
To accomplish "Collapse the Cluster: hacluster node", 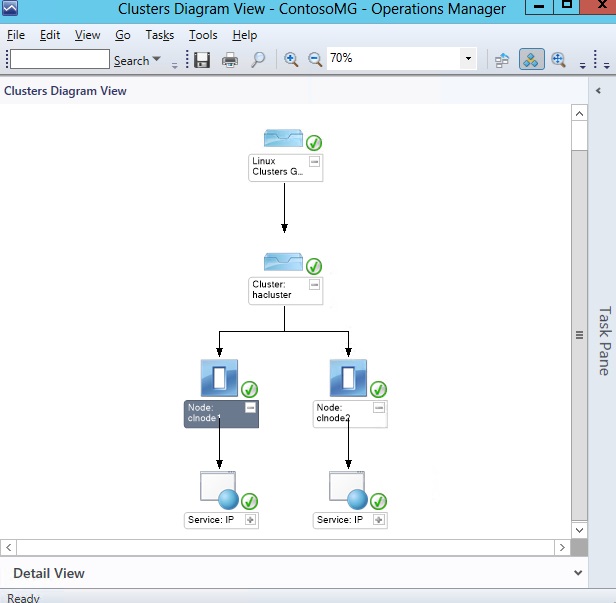I will pos(315,285).
